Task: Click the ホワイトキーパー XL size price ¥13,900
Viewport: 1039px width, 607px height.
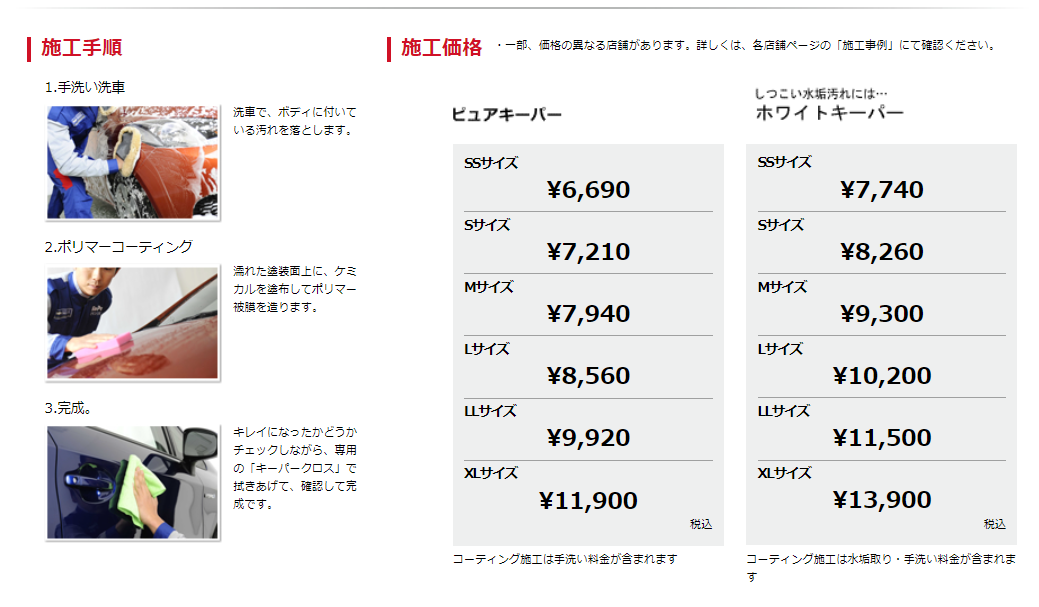Action: coord(881,500)
